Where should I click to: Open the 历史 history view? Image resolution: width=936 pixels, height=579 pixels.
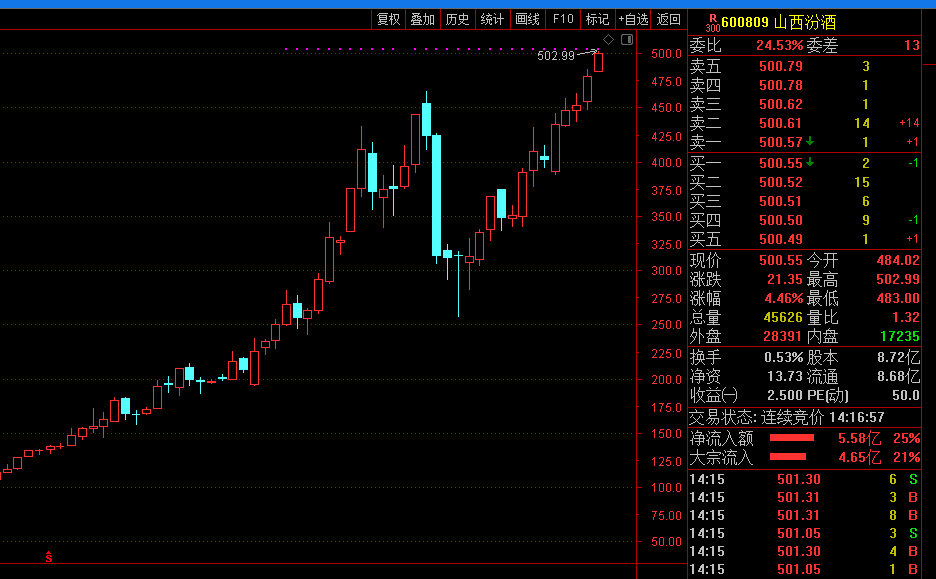(x=457, y=19)
